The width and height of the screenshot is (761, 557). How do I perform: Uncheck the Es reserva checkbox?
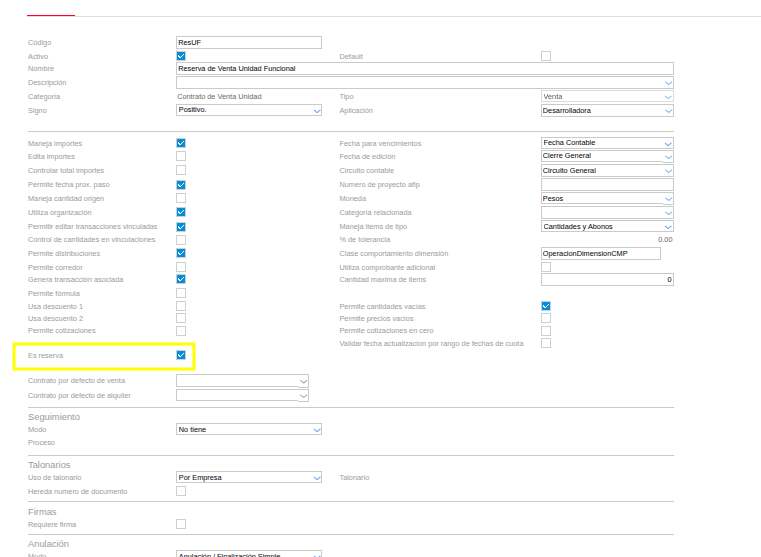click(181, 355)
